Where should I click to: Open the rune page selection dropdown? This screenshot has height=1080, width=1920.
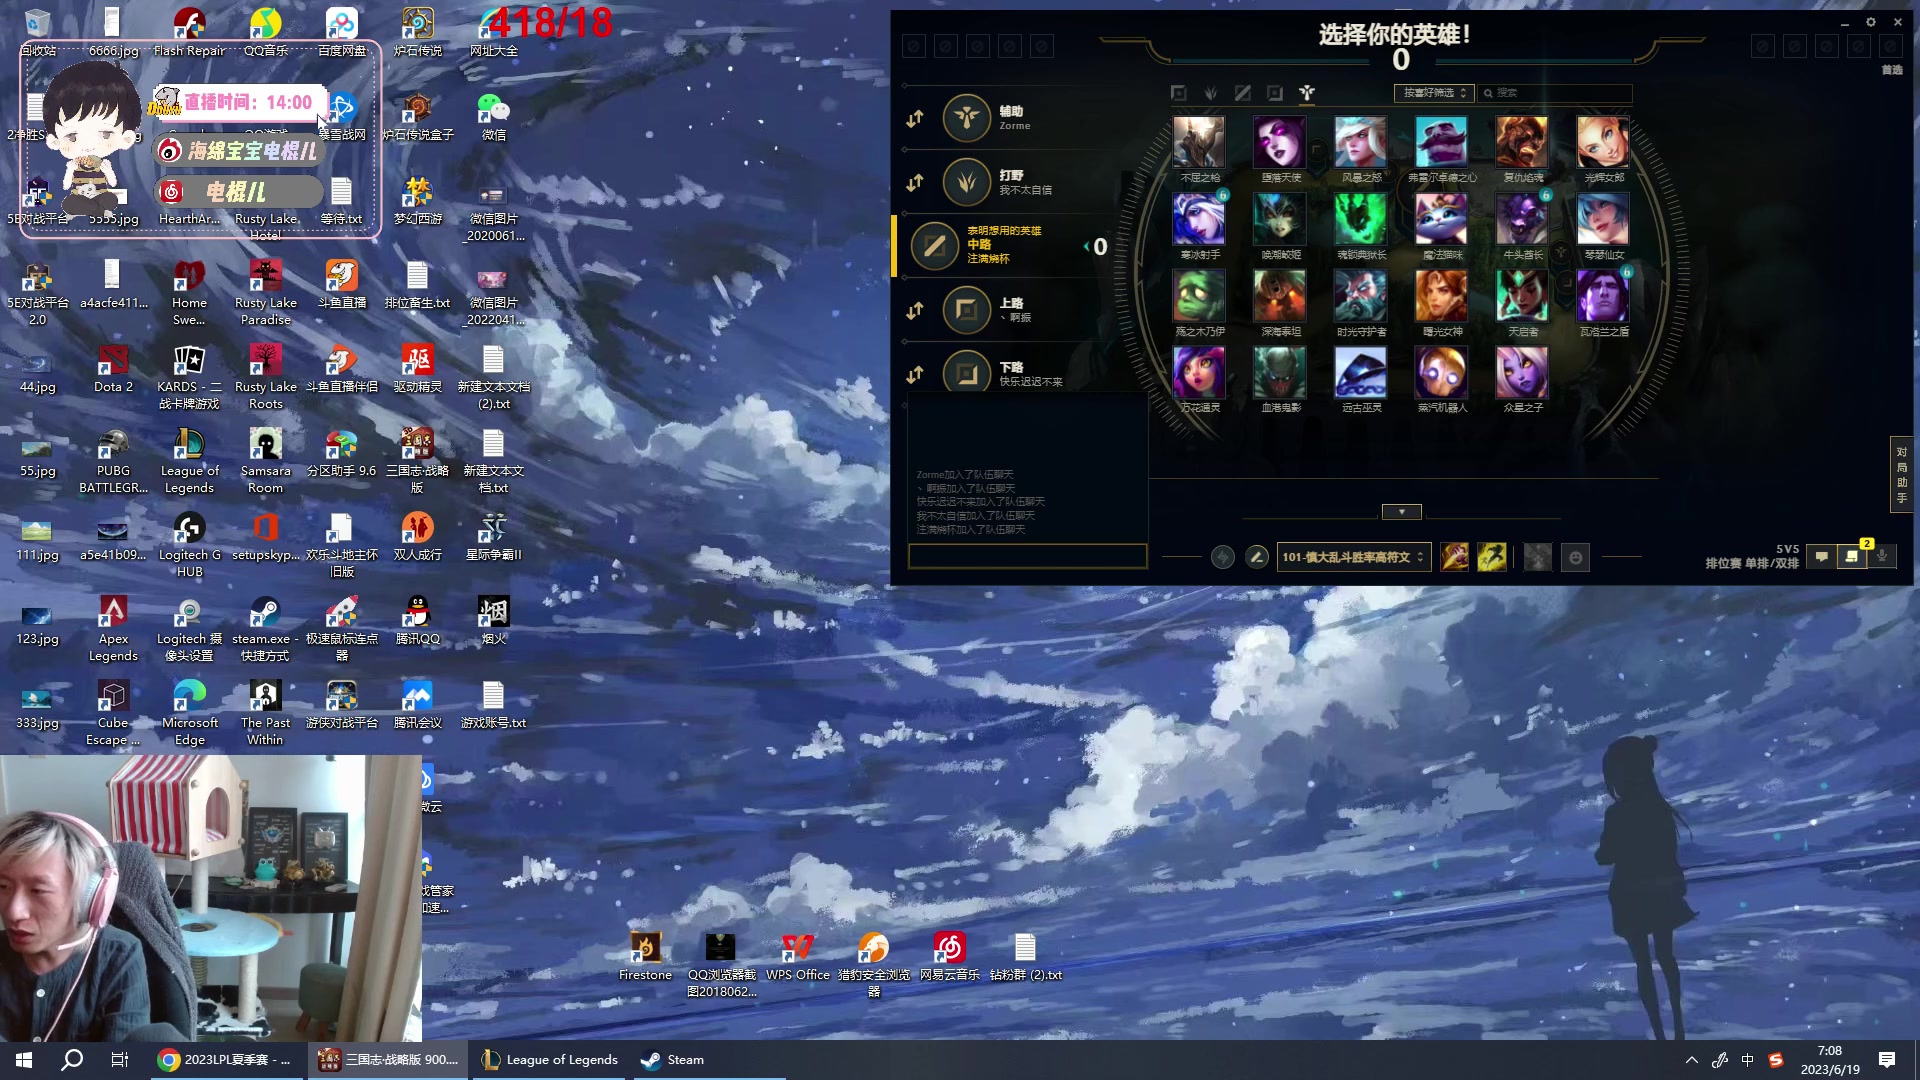click(1354, 557)
